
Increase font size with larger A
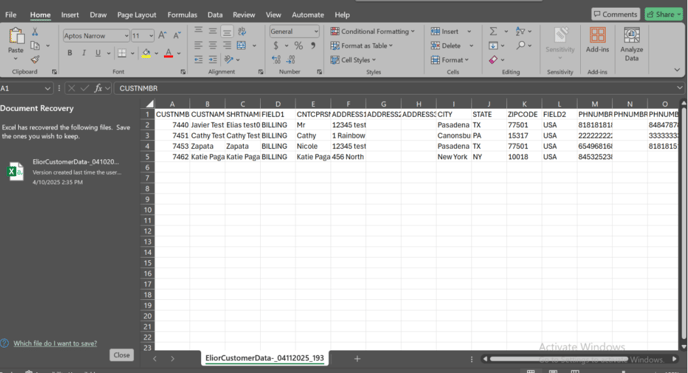162,36
